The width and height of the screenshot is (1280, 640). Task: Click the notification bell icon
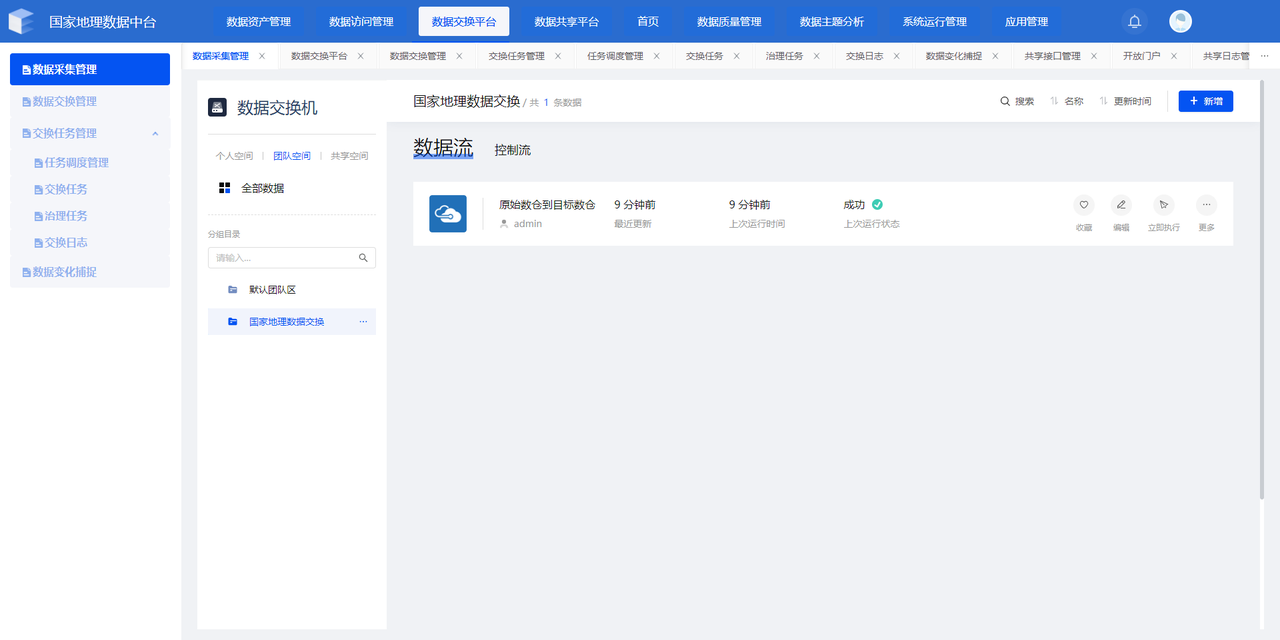pyautogui.click(x=1134, y=22)
